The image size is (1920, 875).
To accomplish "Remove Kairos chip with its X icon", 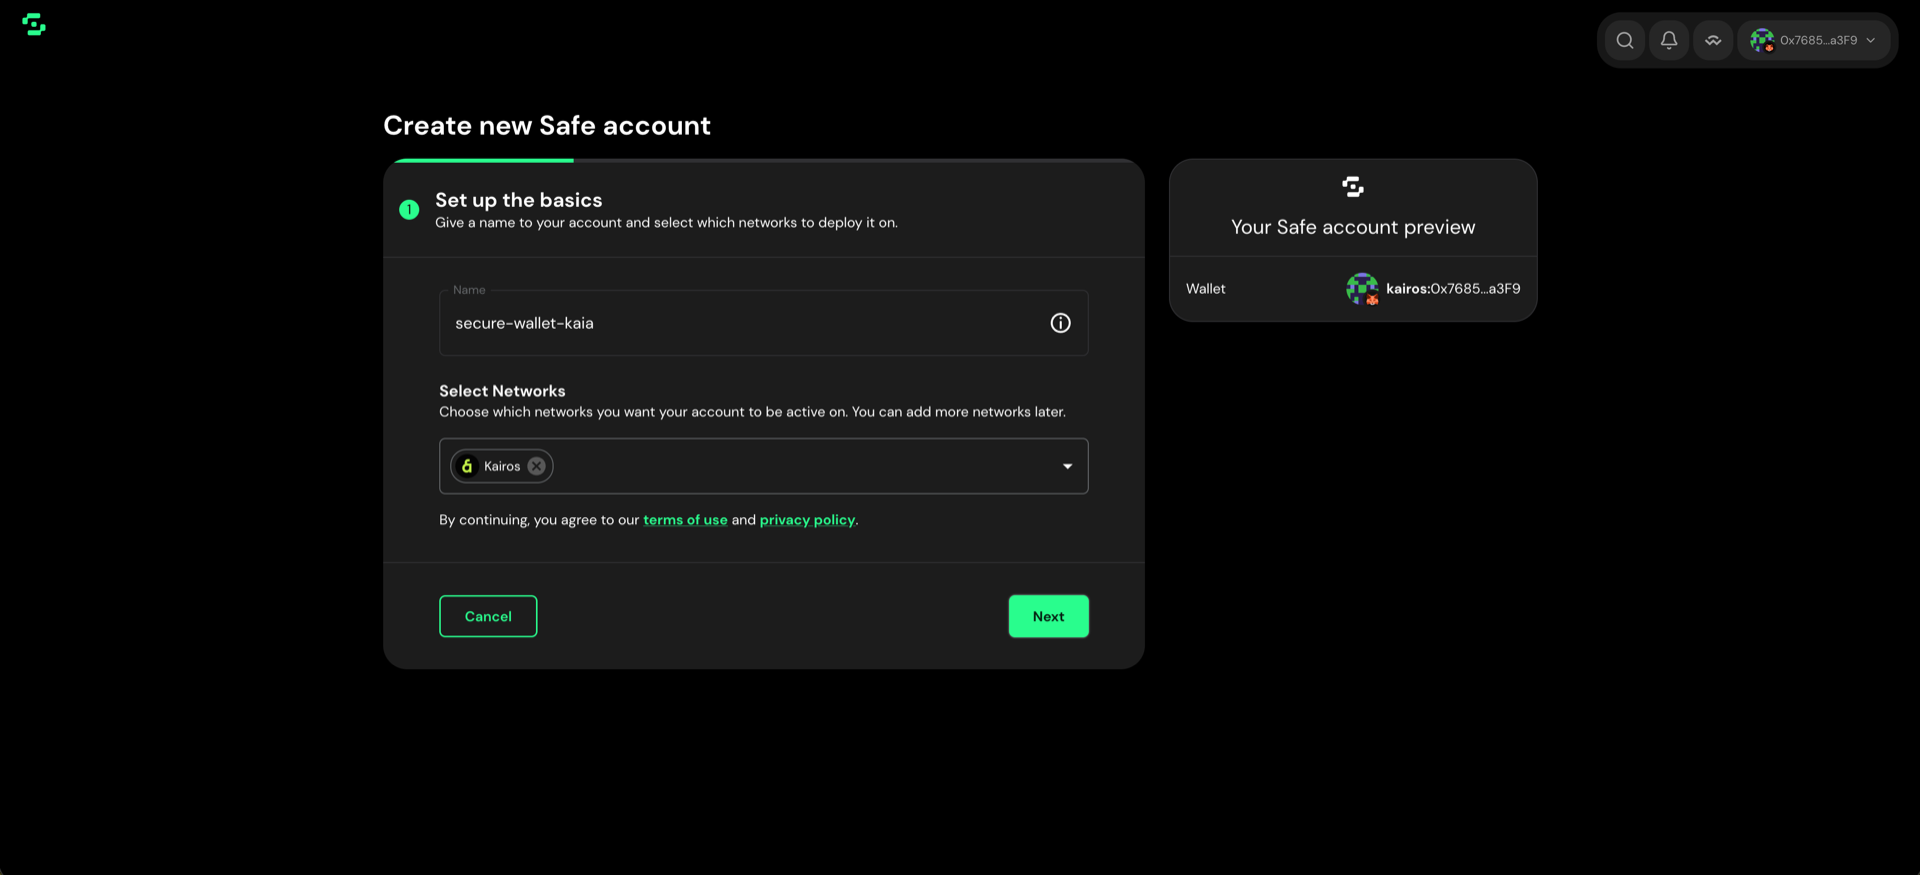I will [537, 466].
